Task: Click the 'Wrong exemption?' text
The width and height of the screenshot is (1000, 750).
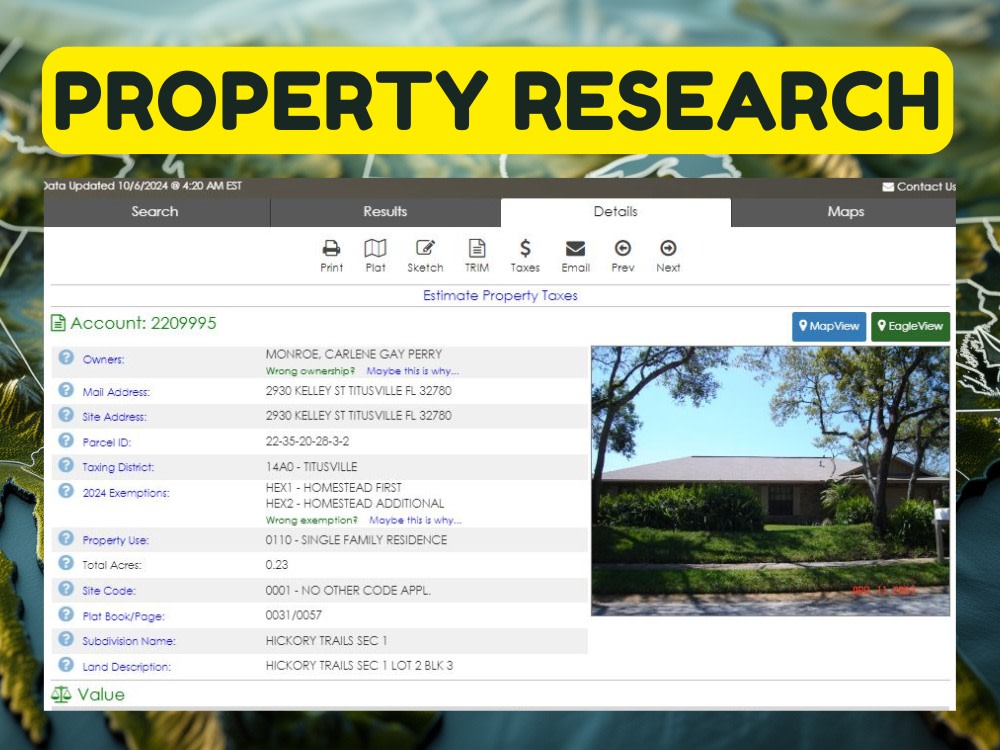Action: click(311, 520)
